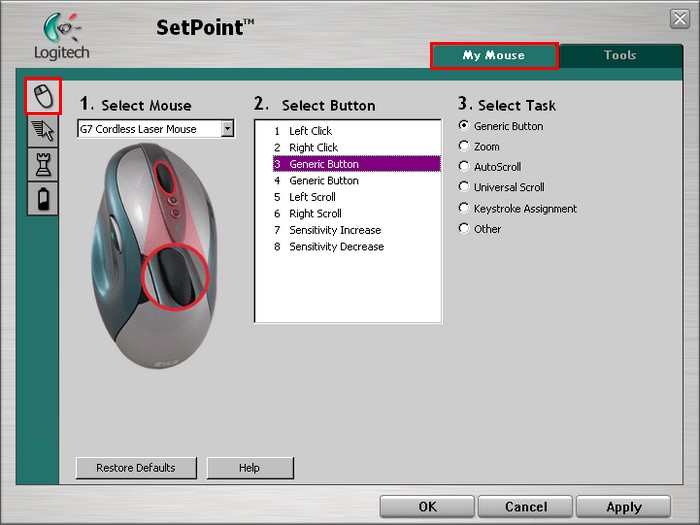Open the game settings chess rook icon
This screenshot has height=525, width=700.
[x=43, y=164]
